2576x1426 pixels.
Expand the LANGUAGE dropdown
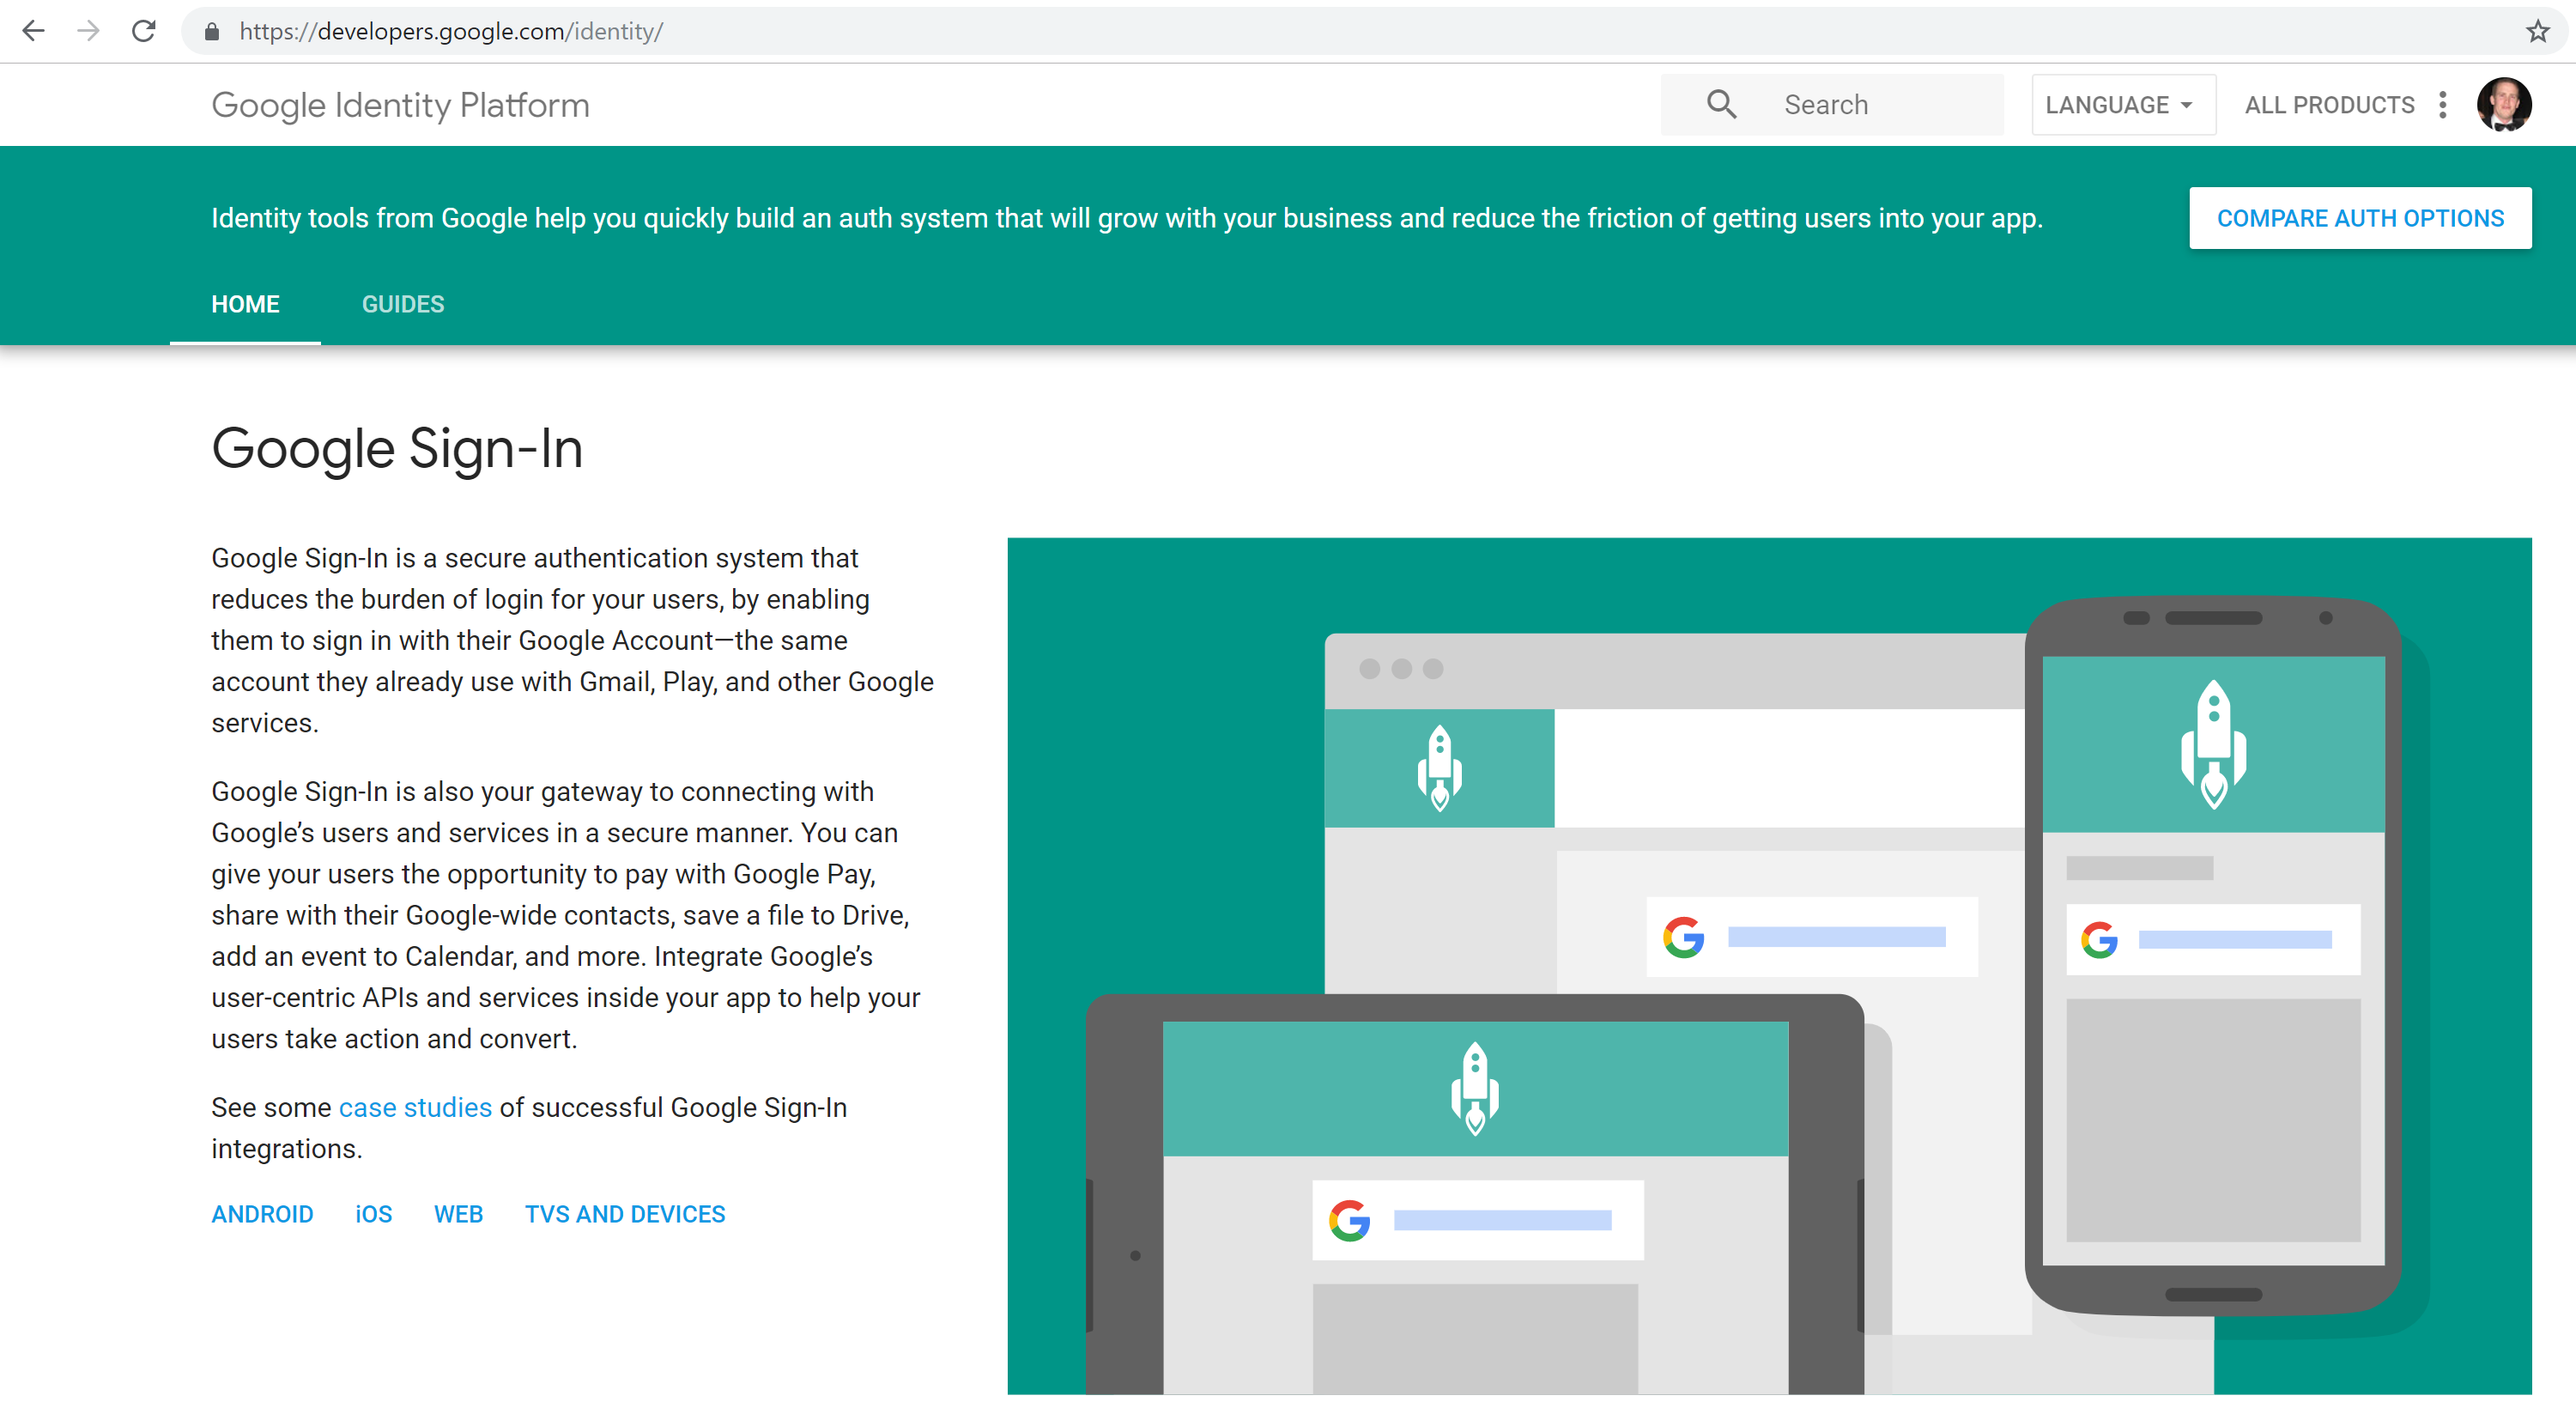click(x=2121, y=105)
